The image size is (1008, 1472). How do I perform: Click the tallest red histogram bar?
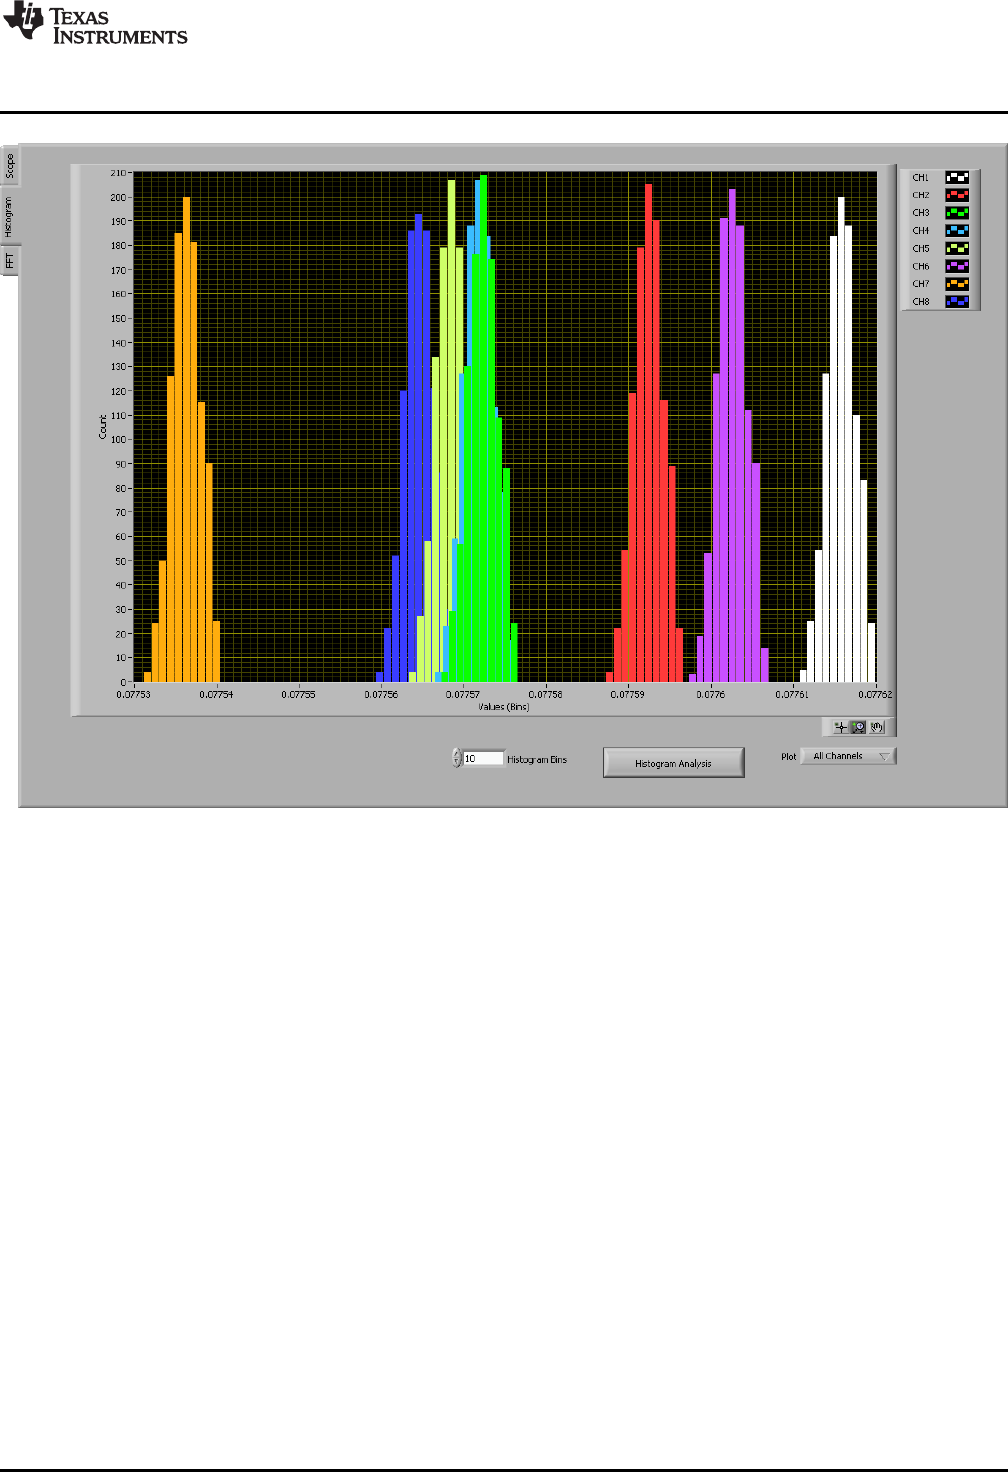(649, 433)
